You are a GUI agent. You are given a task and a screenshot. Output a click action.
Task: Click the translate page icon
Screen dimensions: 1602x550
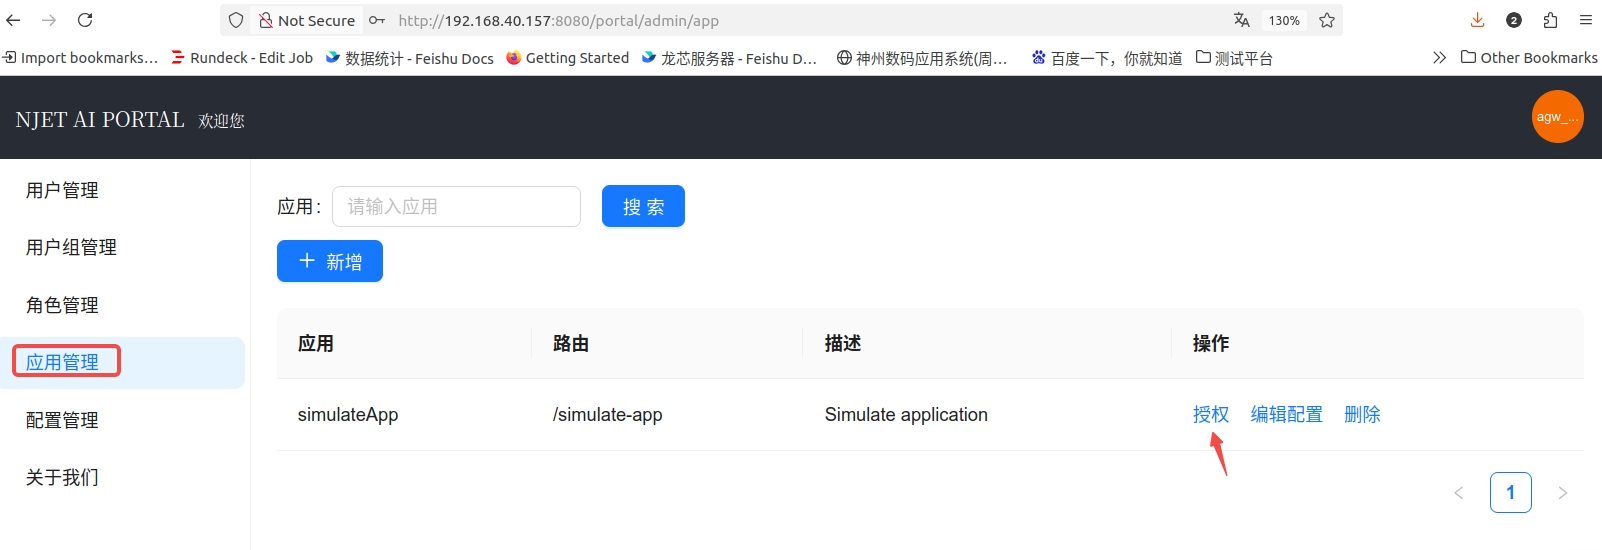tap(1241, 20)
